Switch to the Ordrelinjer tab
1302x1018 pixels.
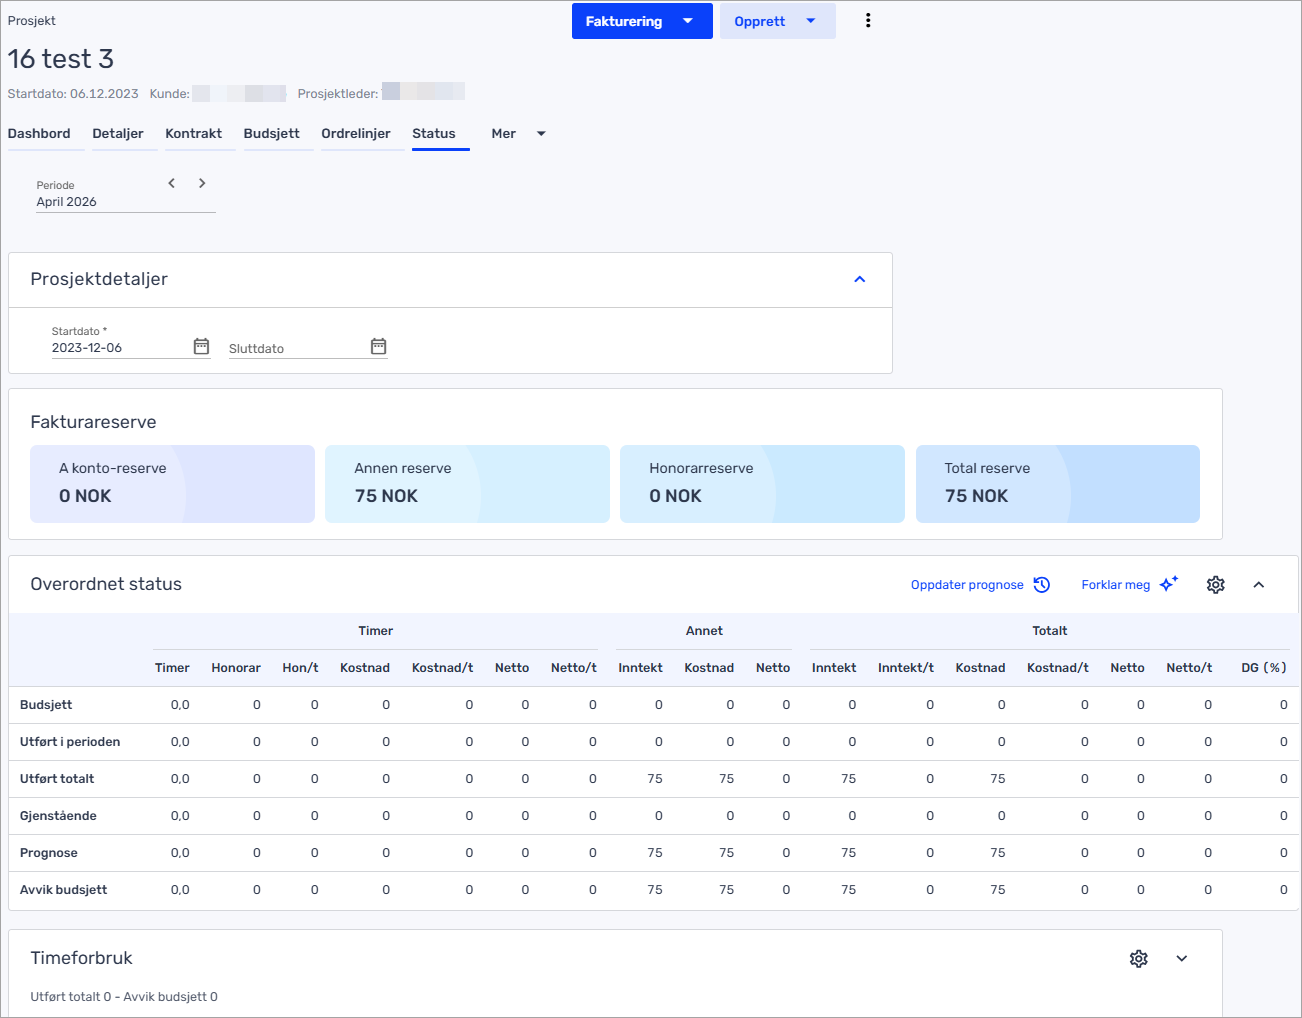pyautogui.click(x=355, y=134)
